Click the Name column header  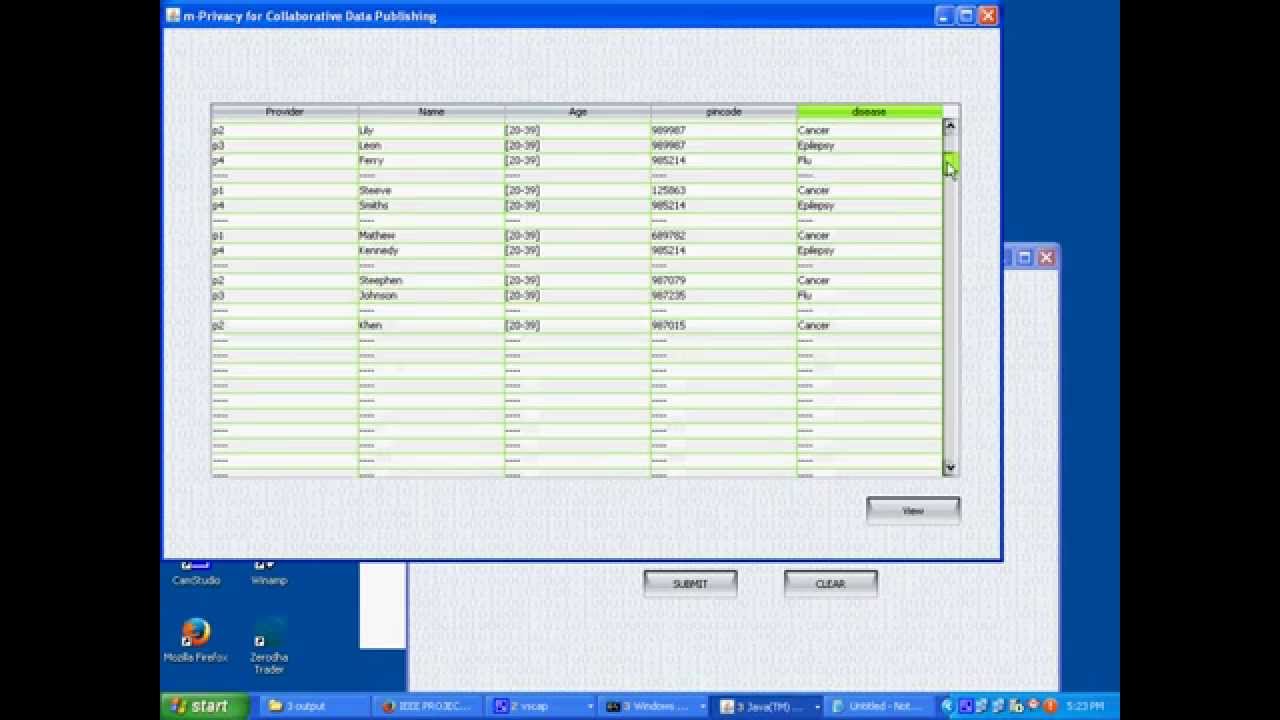click(x=431, y=112)
